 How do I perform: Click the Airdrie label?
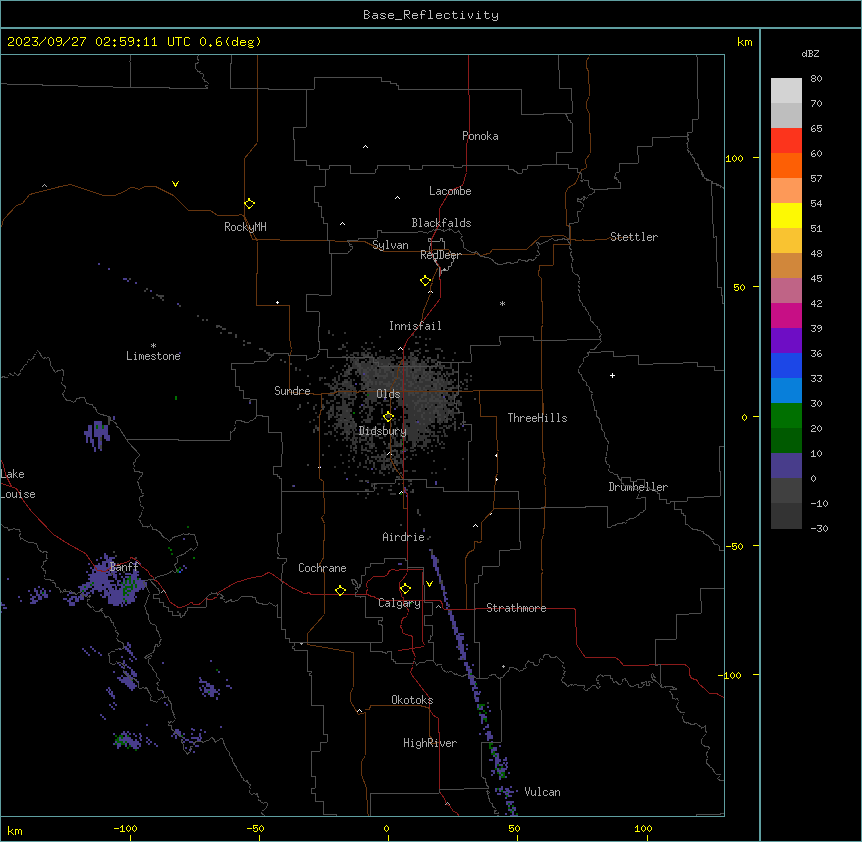point(404,537)
